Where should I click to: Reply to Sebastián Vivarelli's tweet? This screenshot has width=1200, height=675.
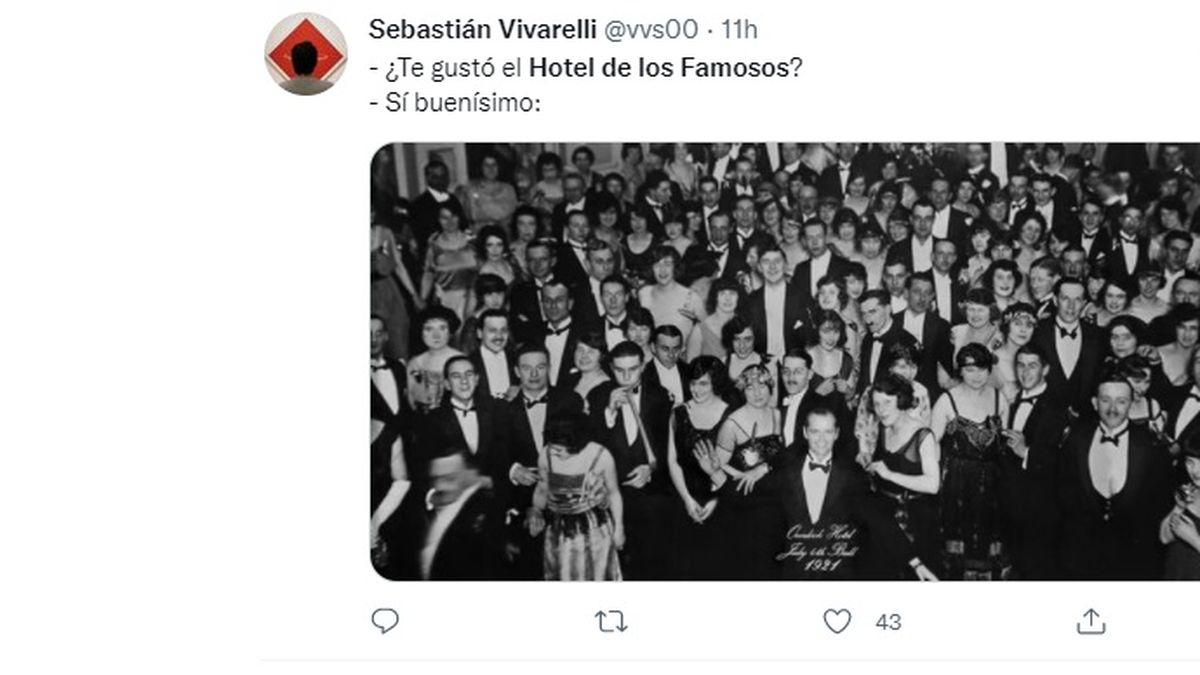click(385, 621)
